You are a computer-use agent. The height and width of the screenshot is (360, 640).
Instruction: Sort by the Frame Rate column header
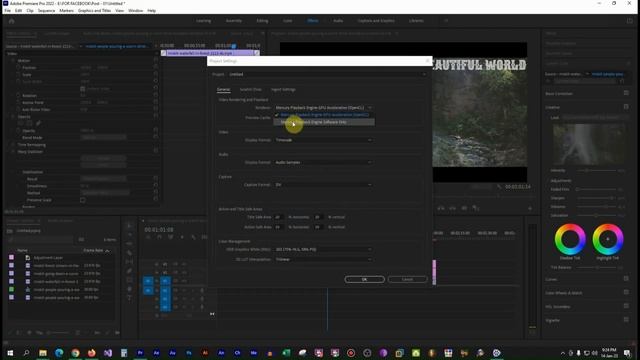[x=93, y=251]
